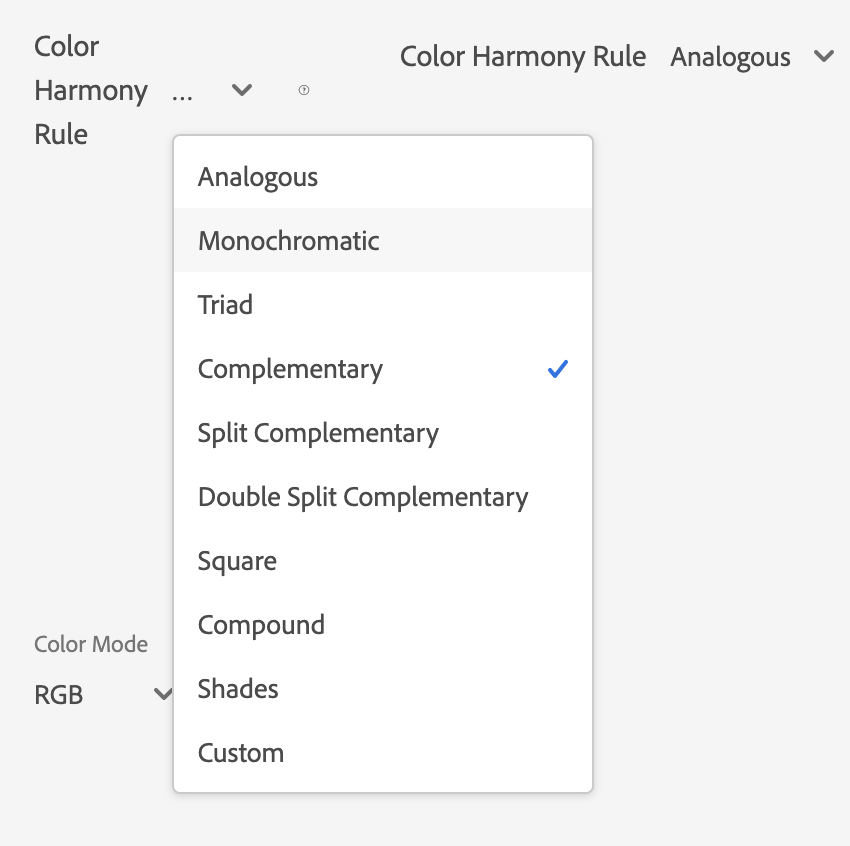
Task: Choose the Custom harmony rule
Action: [241, 753]
